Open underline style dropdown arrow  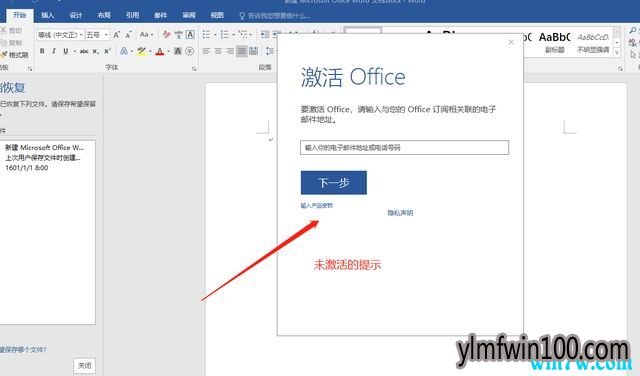click(75, 51)
